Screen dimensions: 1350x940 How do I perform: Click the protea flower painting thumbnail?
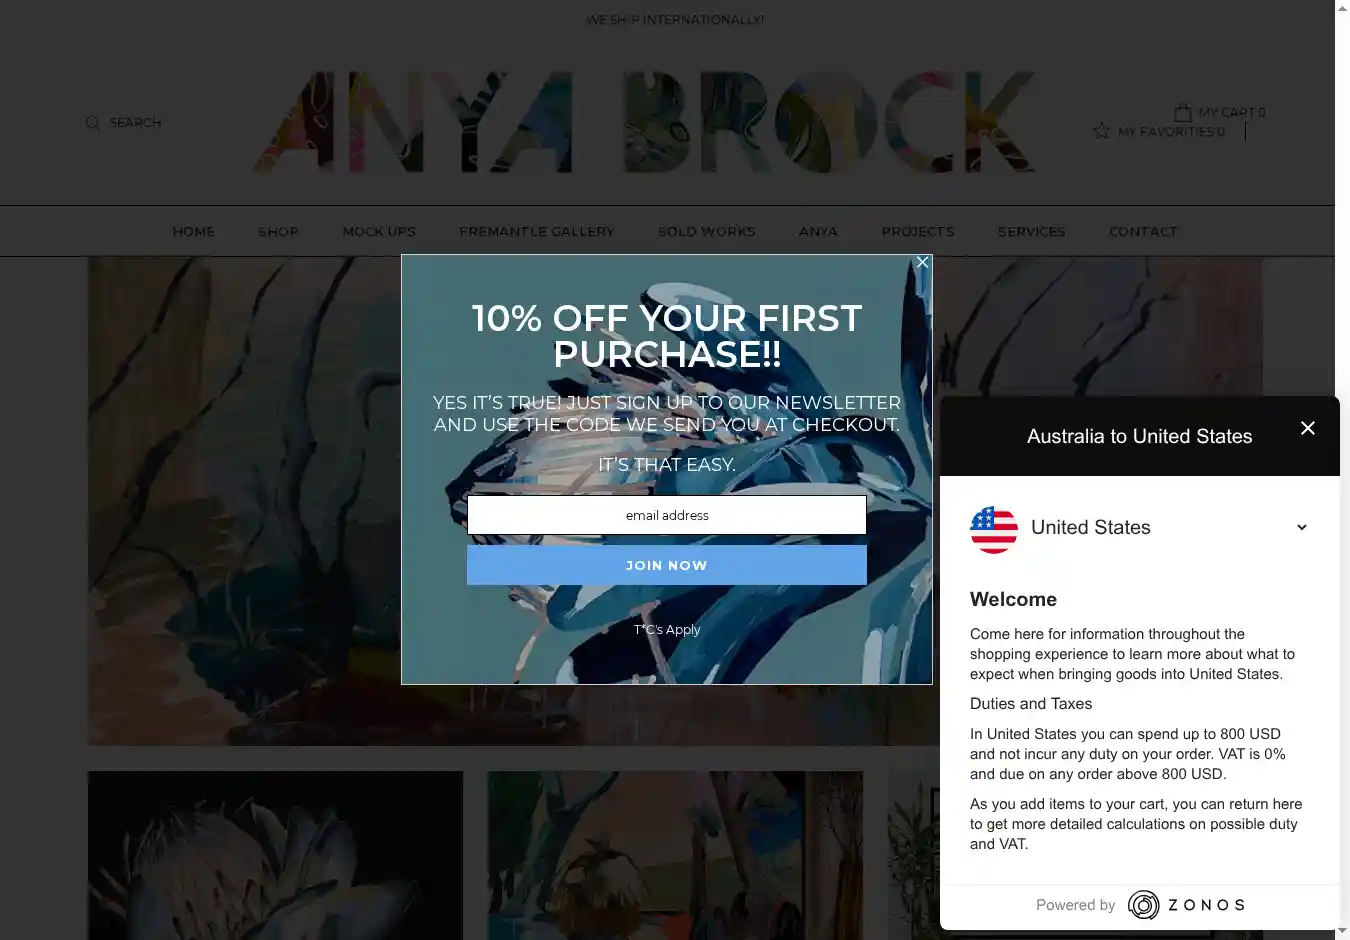tap(275, 855)
